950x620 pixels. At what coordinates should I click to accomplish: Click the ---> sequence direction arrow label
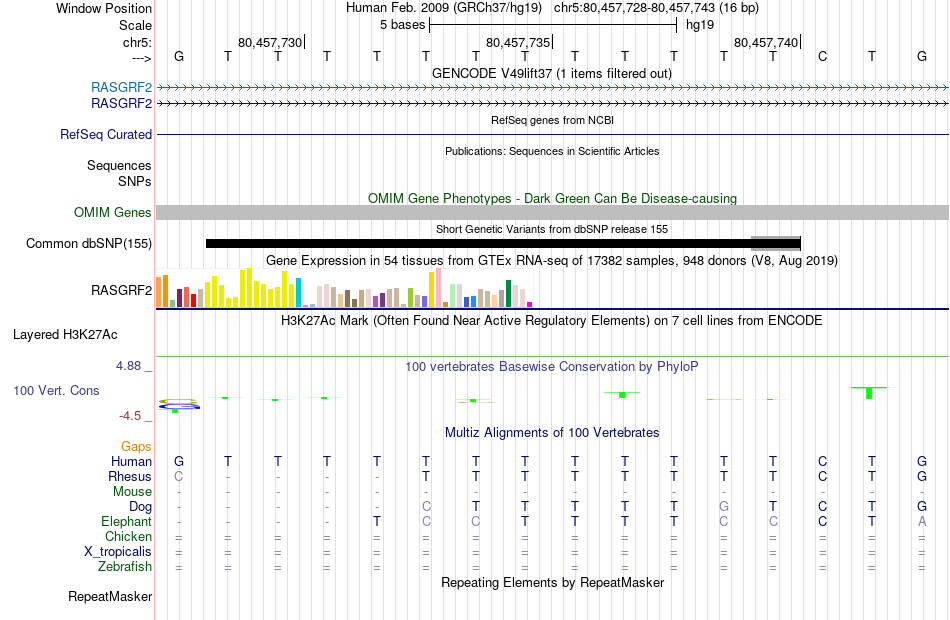pyautogui.click(x=142, y=58)
